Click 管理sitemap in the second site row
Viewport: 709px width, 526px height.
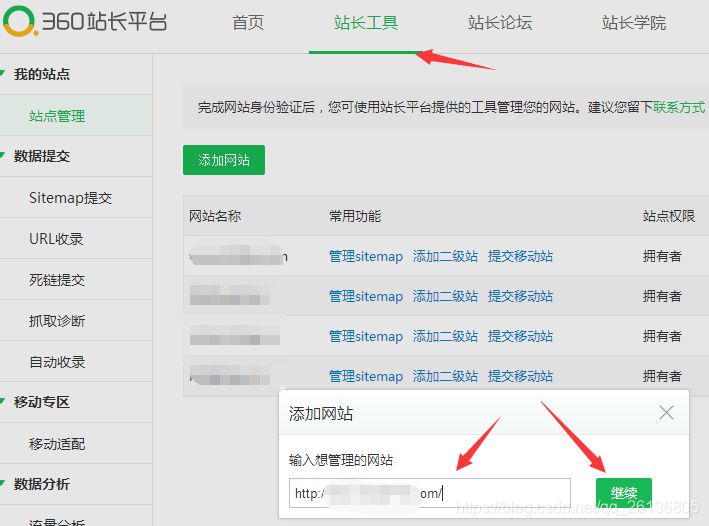click(x=366, y=296)
